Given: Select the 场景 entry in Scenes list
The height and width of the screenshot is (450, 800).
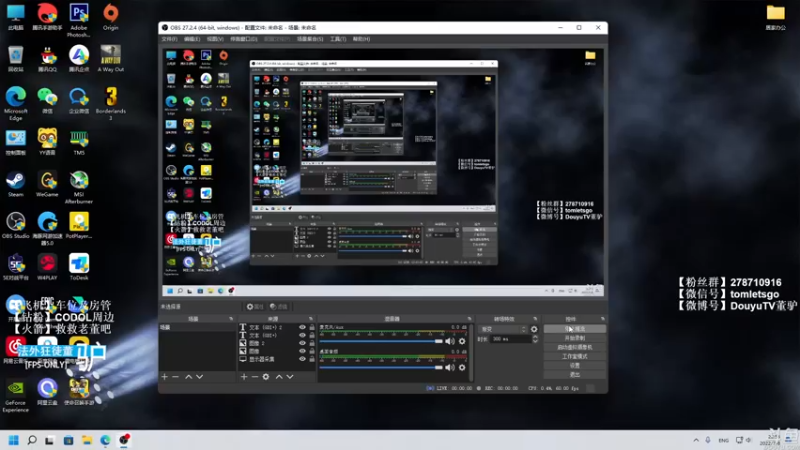Looking at the screenshot, I should (198, 328).
